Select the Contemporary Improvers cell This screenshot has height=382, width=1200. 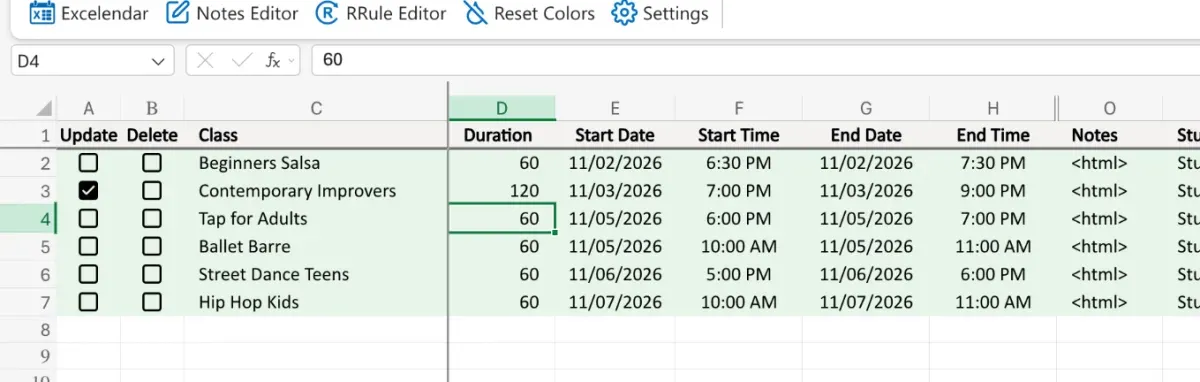click(316, 191)
